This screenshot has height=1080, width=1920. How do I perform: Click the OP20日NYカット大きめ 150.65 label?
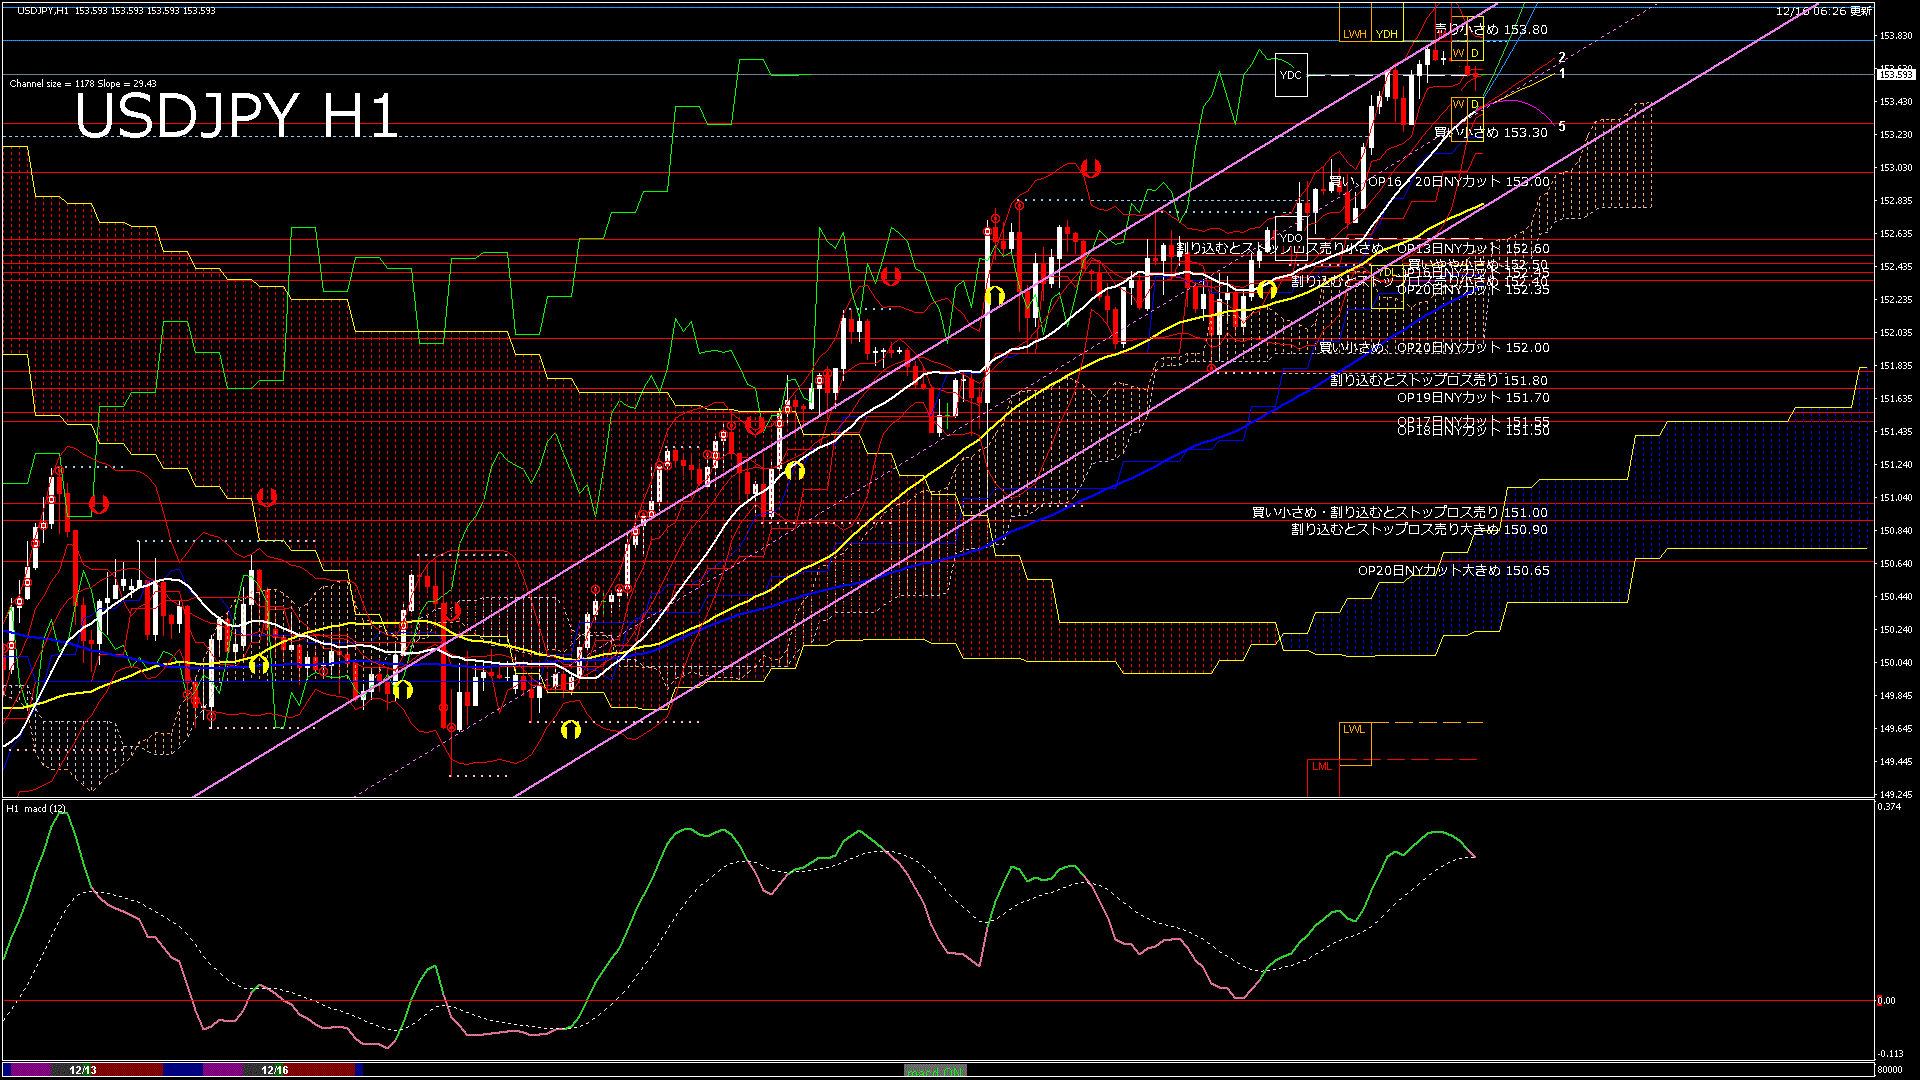click(1453, 571)
